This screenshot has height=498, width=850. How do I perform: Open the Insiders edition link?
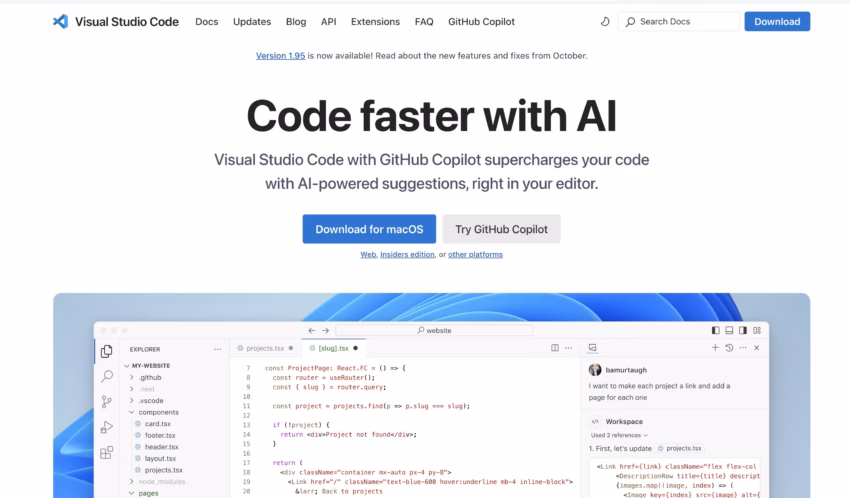407,254
